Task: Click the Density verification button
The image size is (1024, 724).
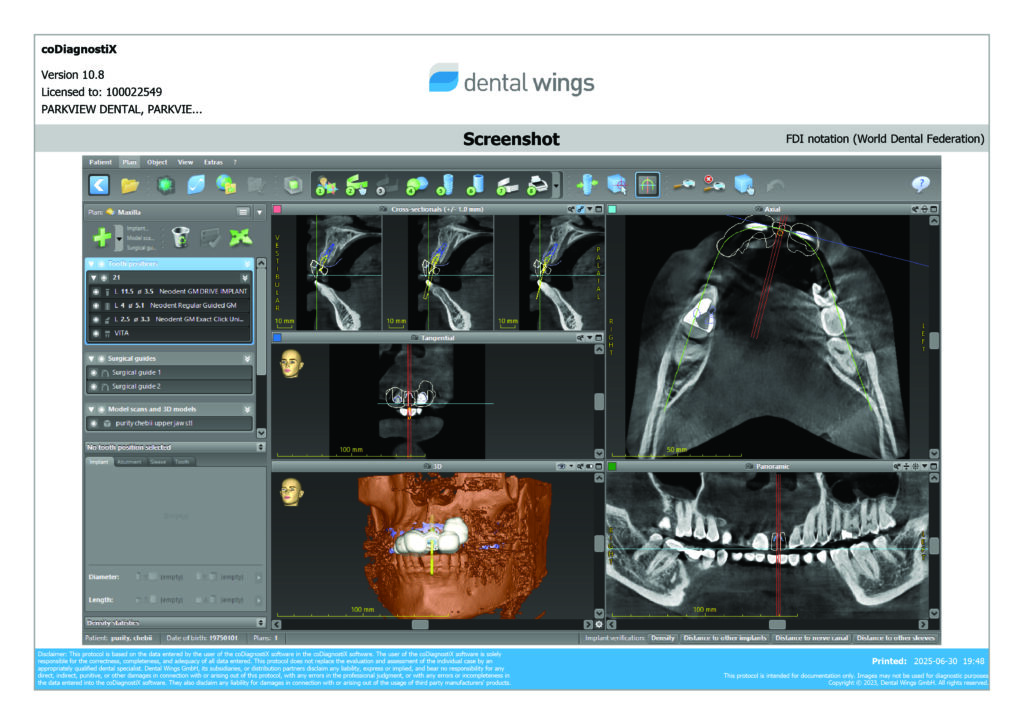Action: (x=663, y=638)
